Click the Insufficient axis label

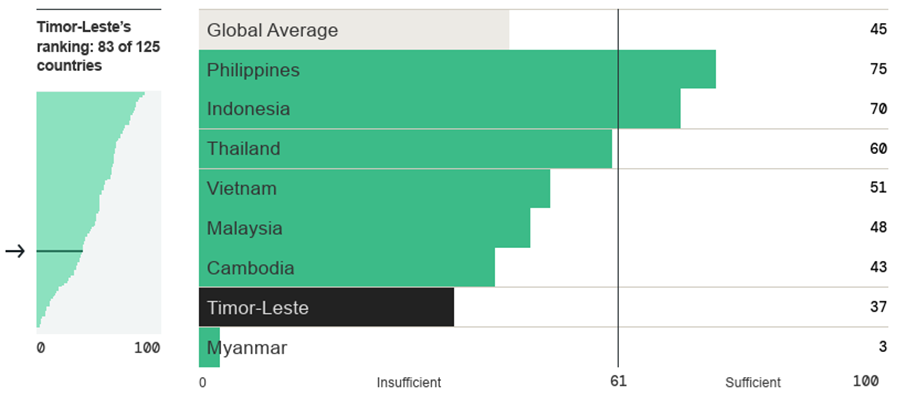click(408, 383)
